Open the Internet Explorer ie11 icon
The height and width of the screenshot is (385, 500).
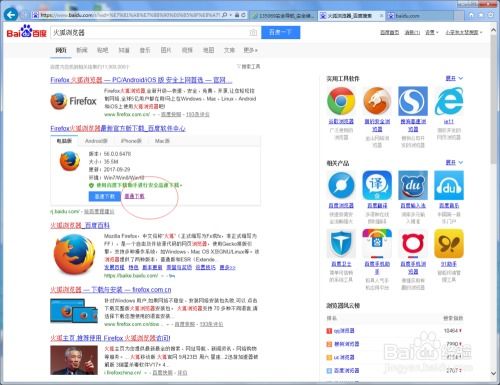tap(449, 101)
